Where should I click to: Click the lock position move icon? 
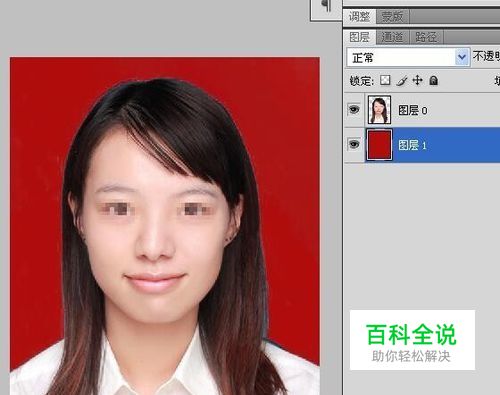(417, 80)
